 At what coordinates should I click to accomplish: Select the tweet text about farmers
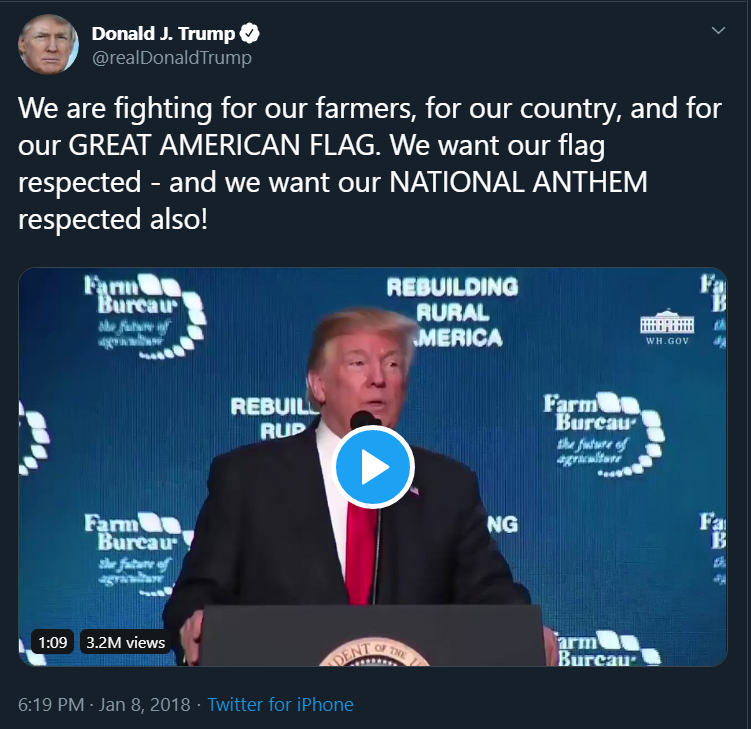(370, 163)
